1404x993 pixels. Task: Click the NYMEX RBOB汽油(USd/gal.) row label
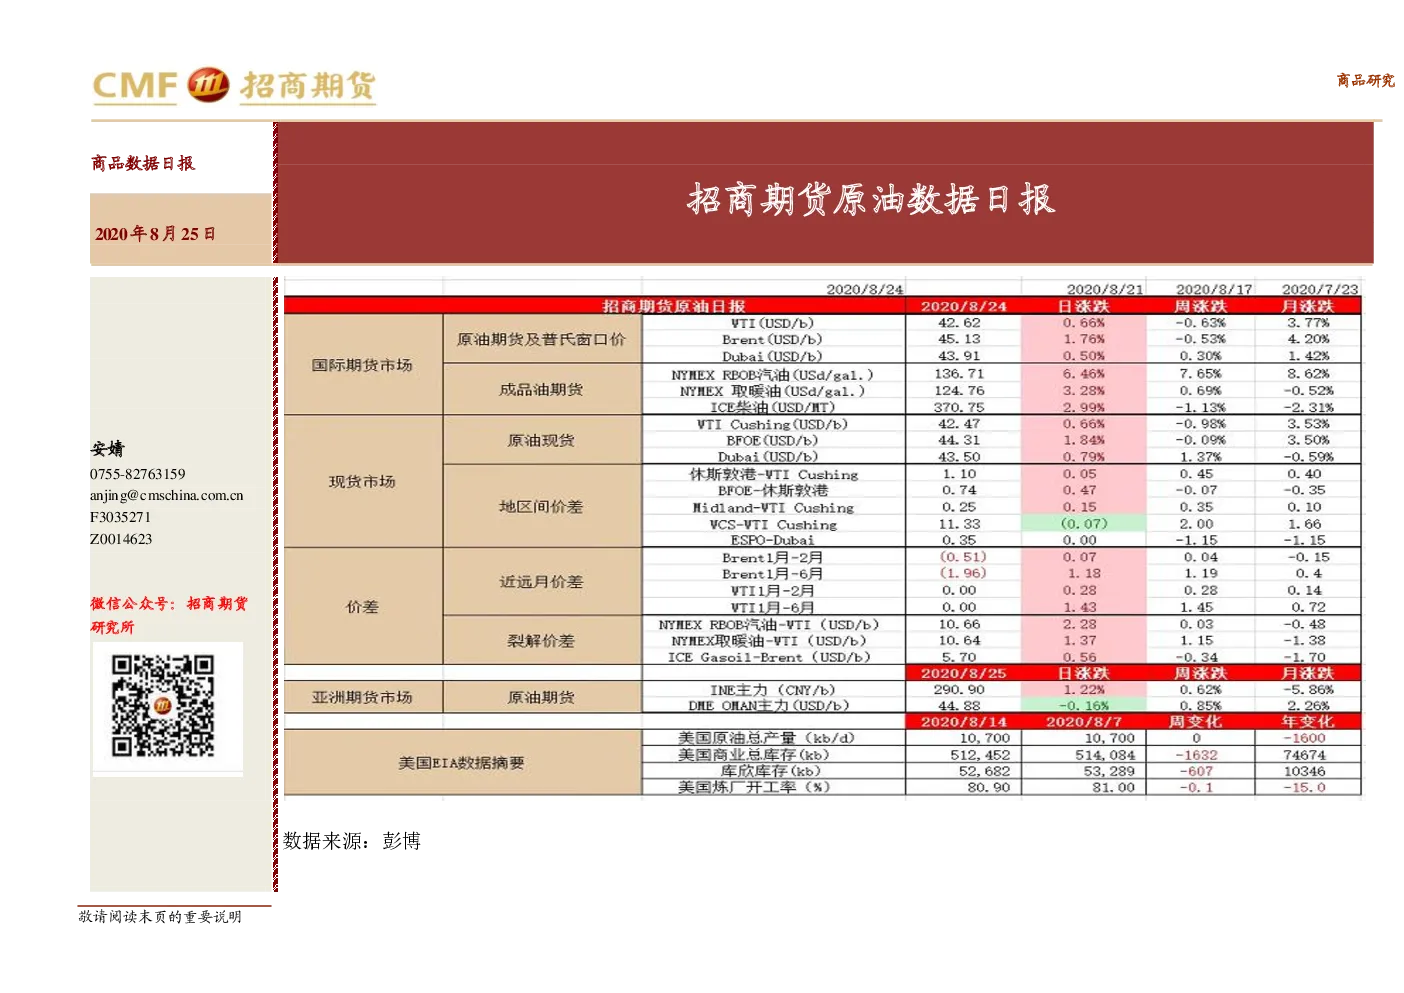point(773,374)
